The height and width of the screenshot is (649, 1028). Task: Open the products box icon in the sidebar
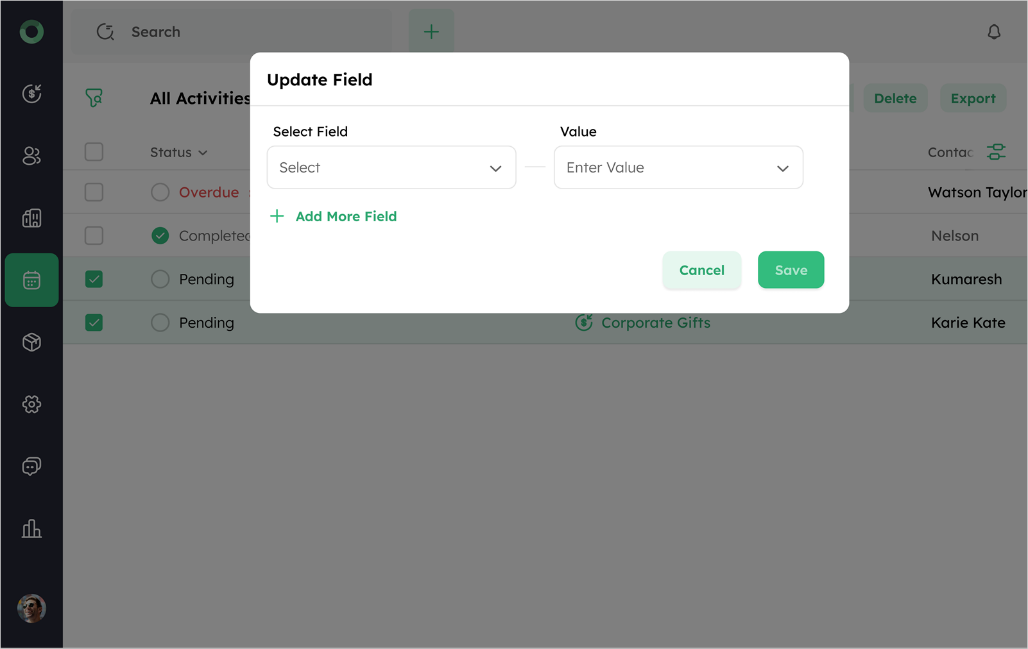[31, 342]
